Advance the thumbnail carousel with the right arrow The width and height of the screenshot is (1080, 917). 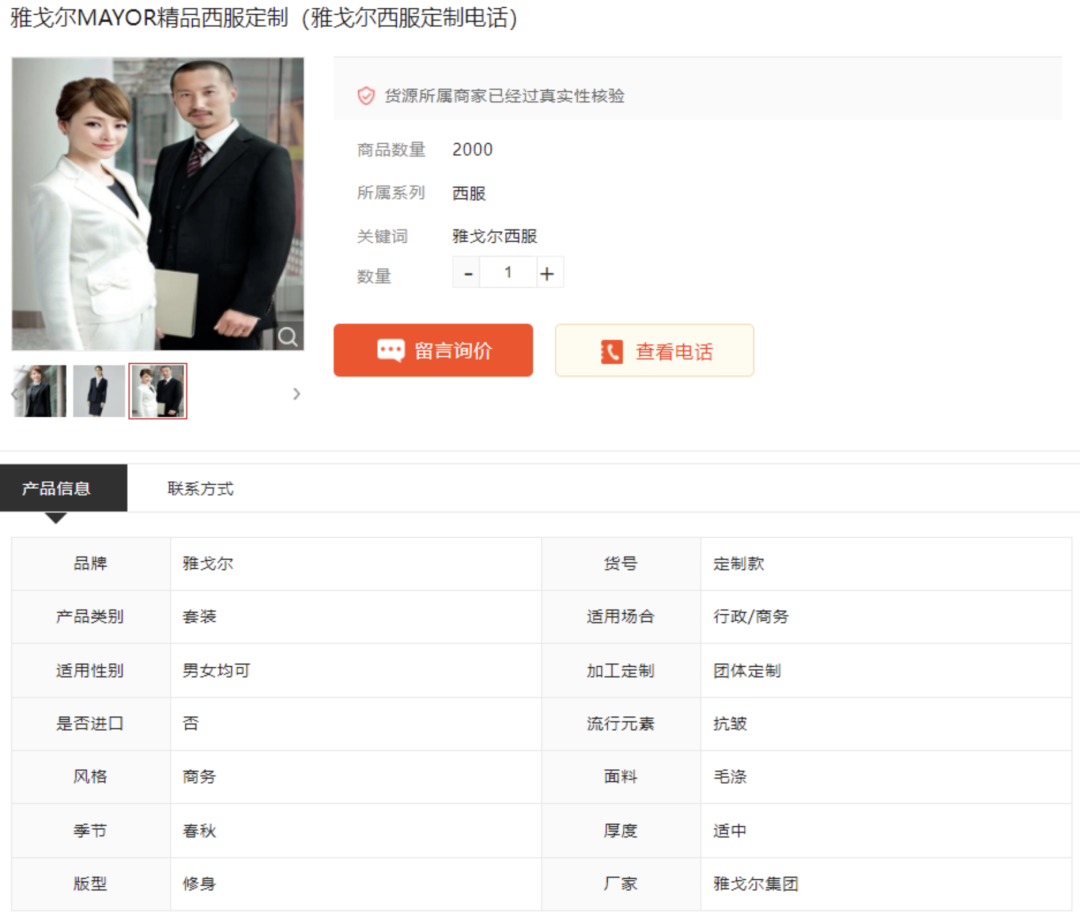pos(296,394)
